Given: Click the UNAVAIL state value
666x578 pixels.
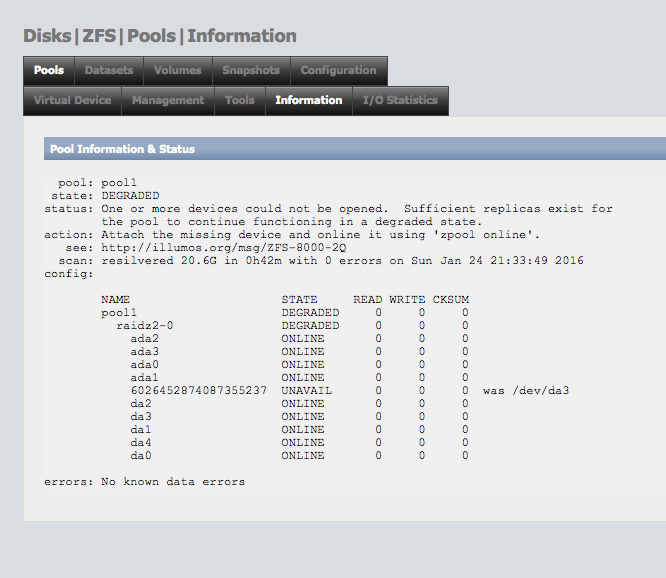Looking at the screenshot, I should click(307, 390).
